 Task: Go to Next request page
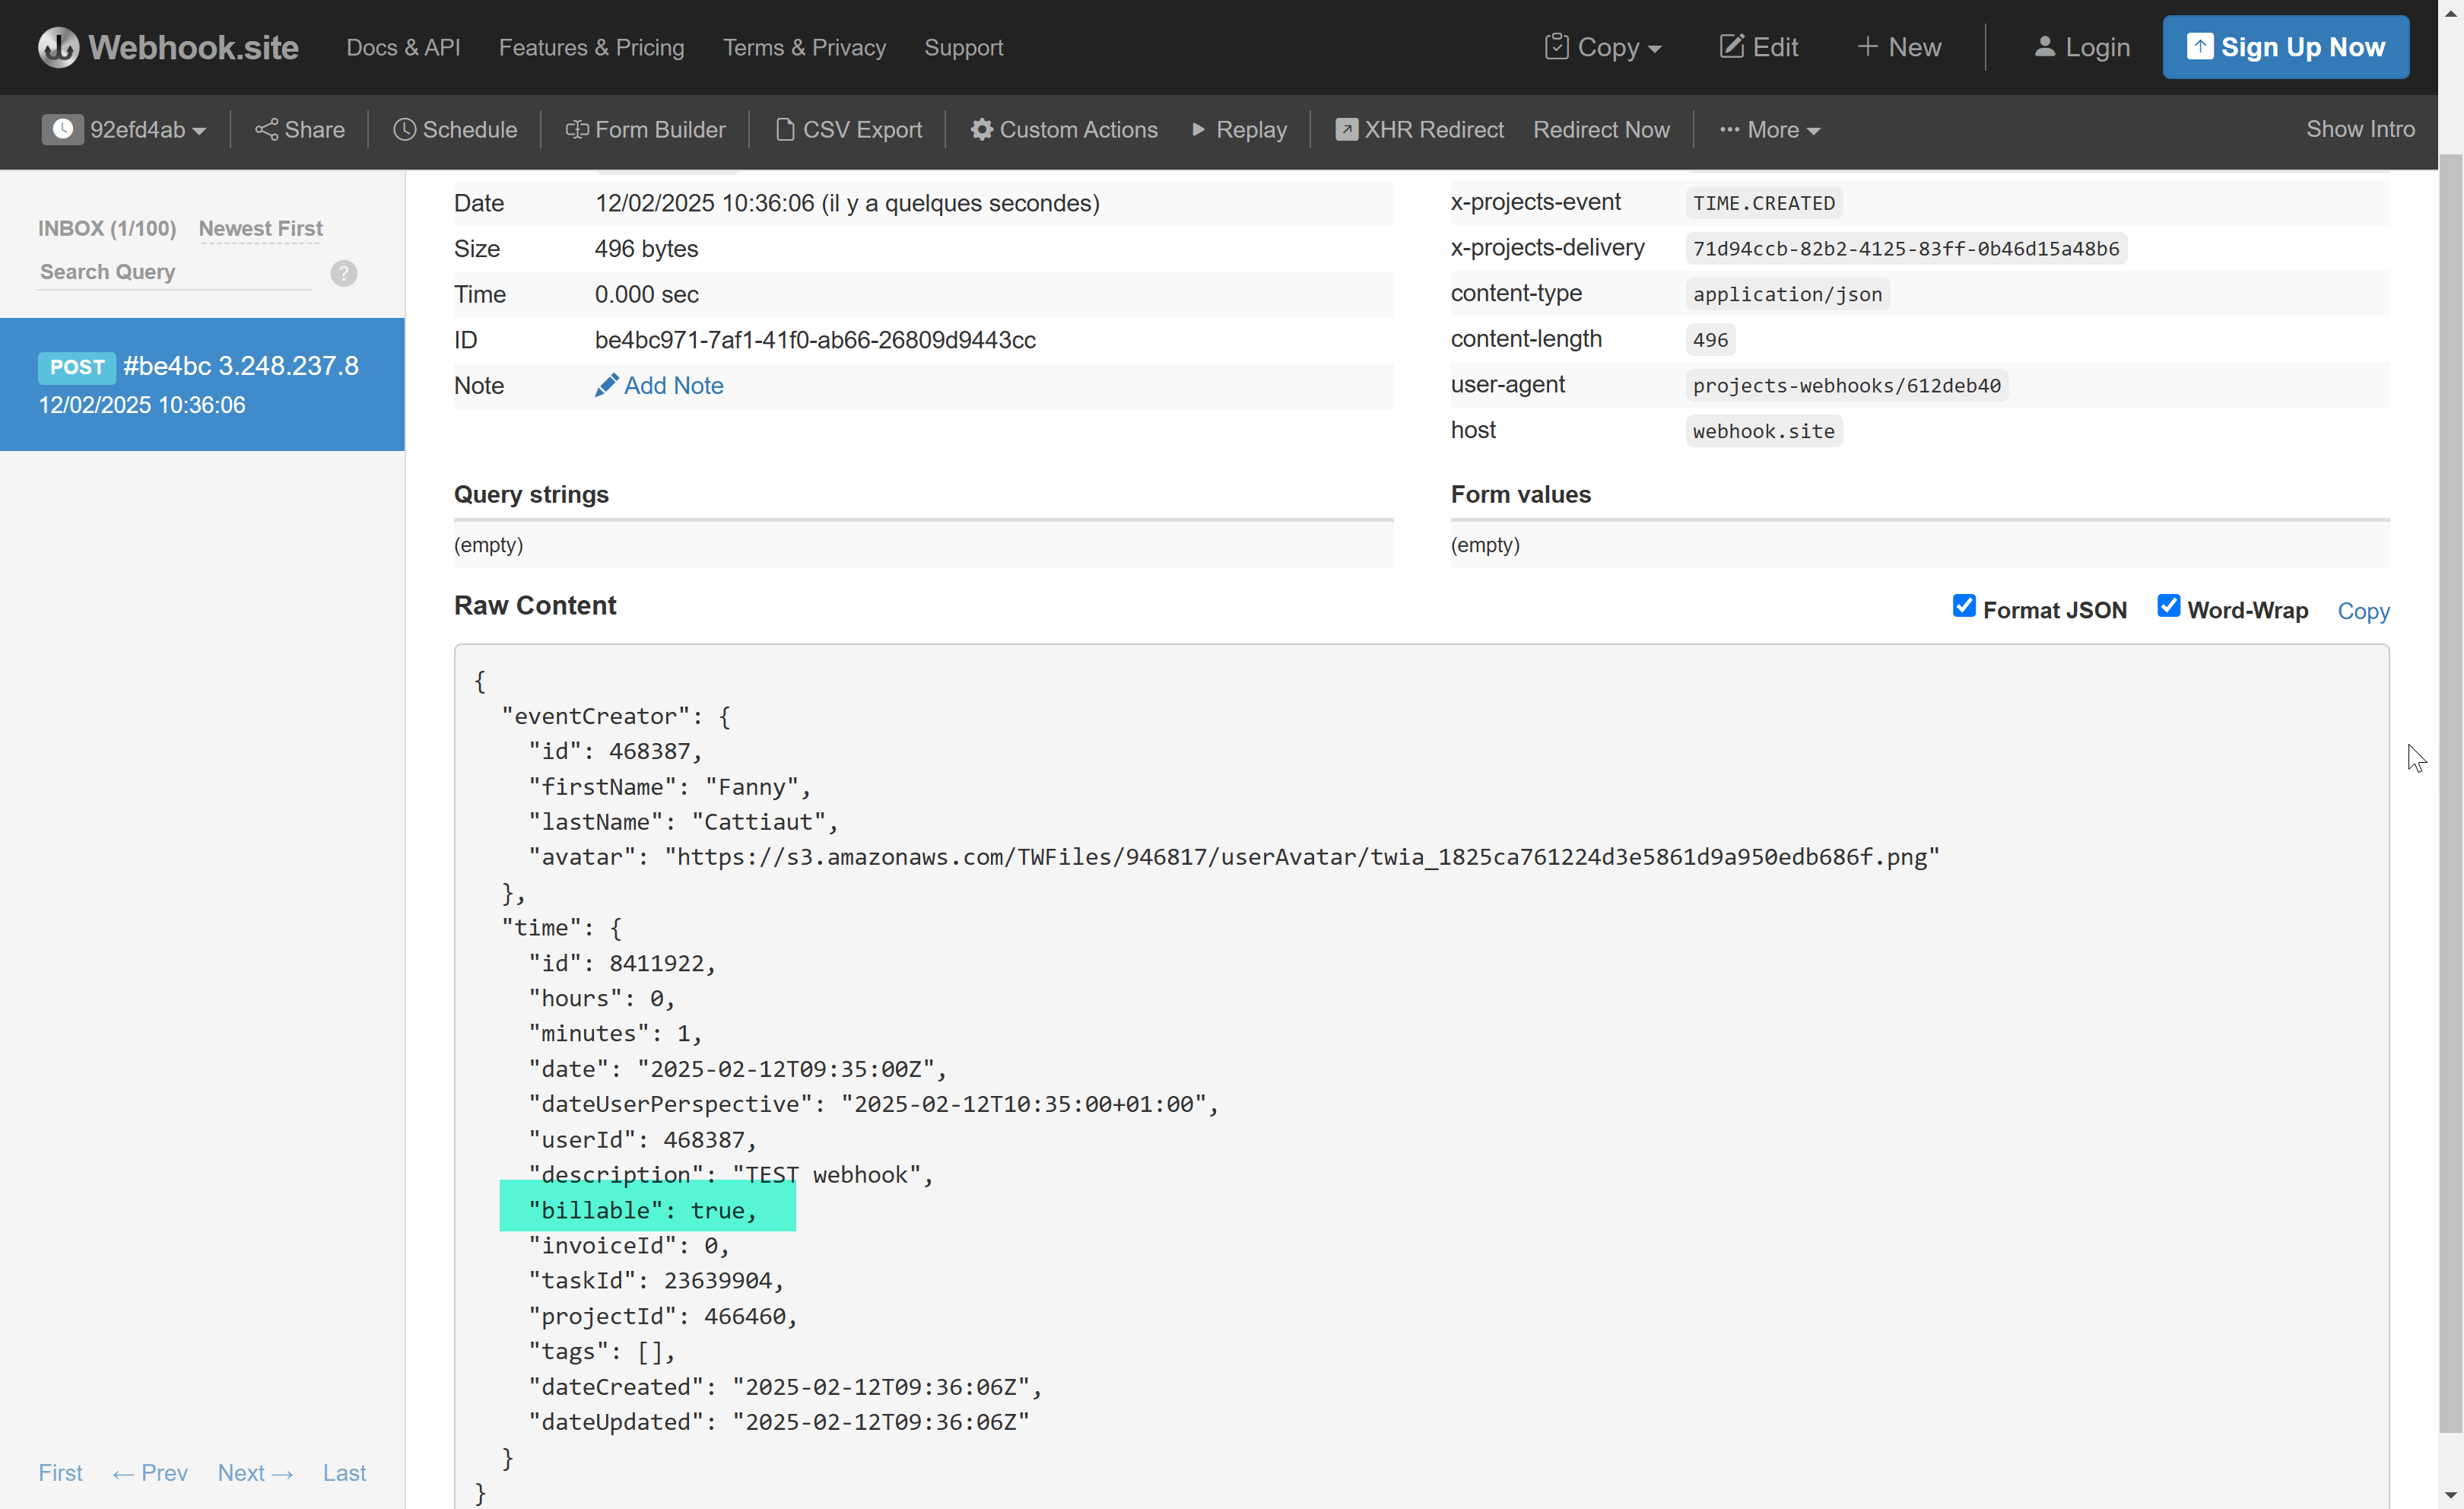click(x=255, y=1472)
